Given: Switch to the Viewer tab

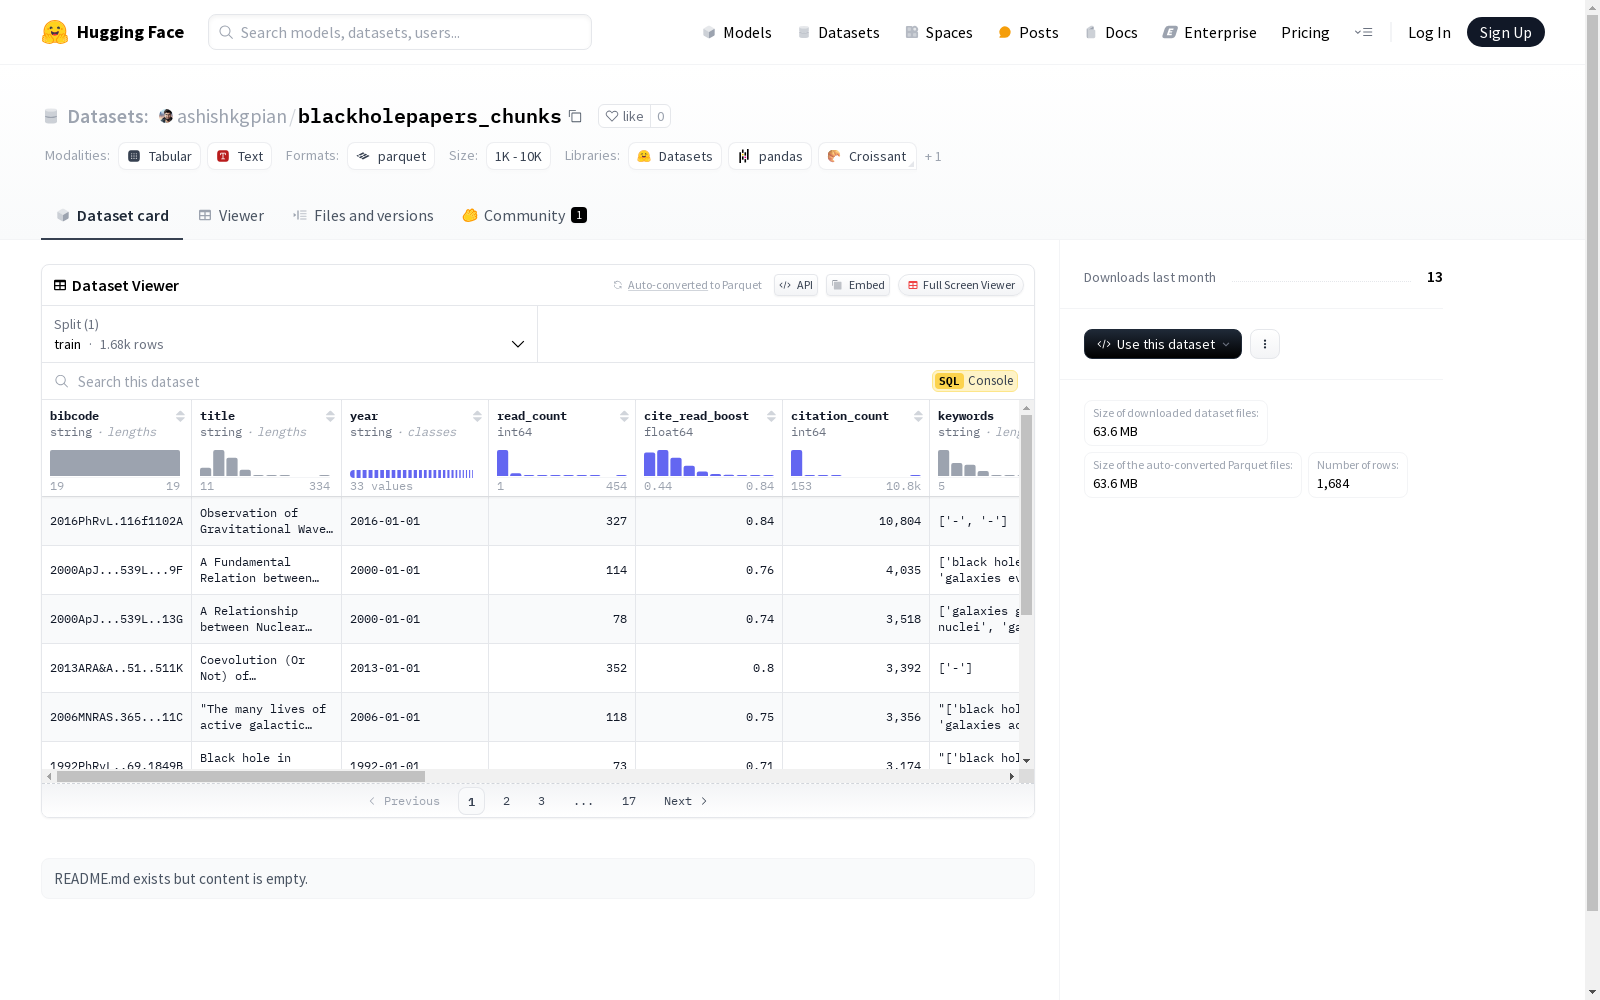Looking at the screenshot, I should [231, 215].
